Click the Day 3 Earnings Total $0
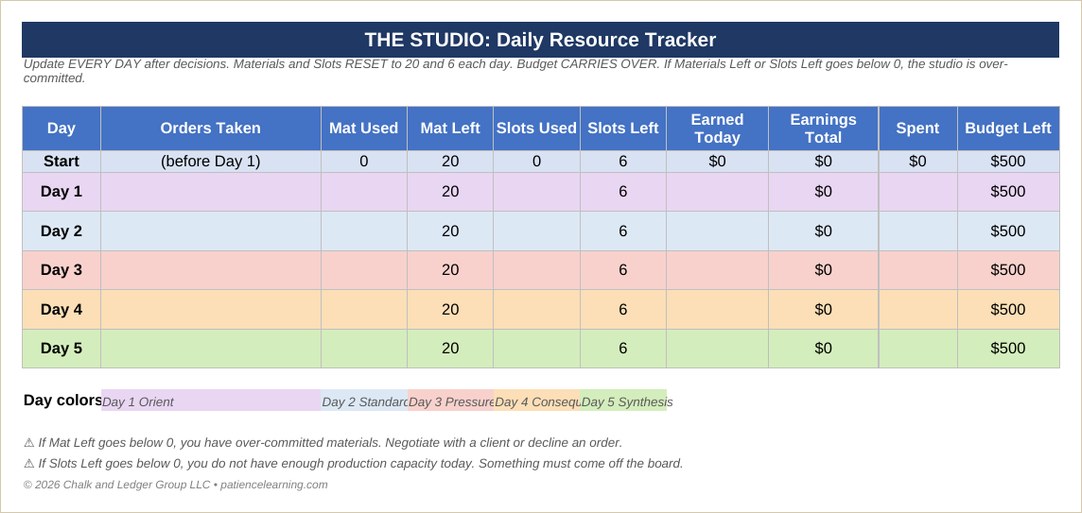The height and width of the screenshot is (513, 1082). coord(823,270)
